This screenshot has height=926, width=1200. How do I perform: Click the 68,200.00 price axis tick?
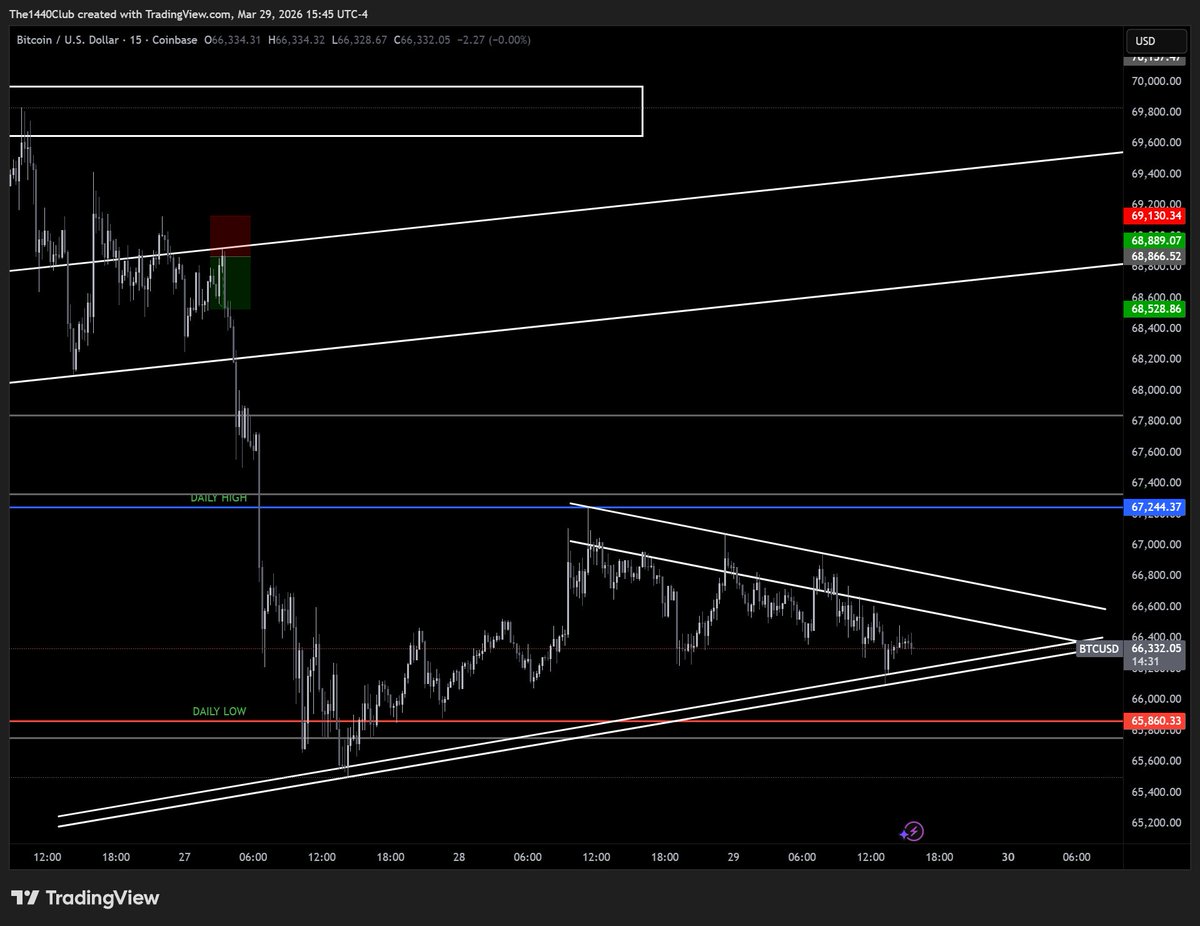[x=1157, y=359]
